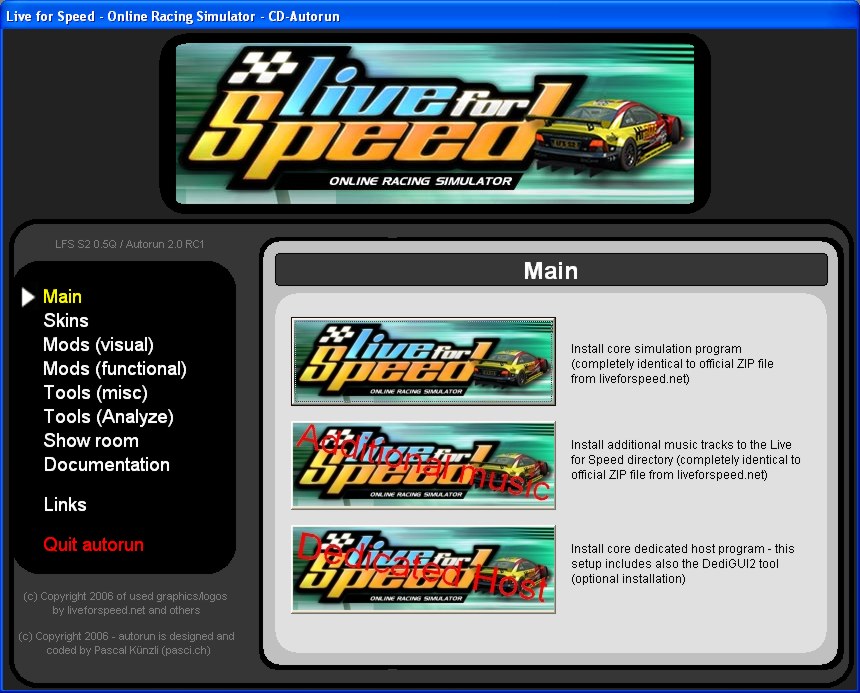This screenshot has width=860, height=693.
Task: Click the "Main" panel heading bar
Action: pos(551,270)
